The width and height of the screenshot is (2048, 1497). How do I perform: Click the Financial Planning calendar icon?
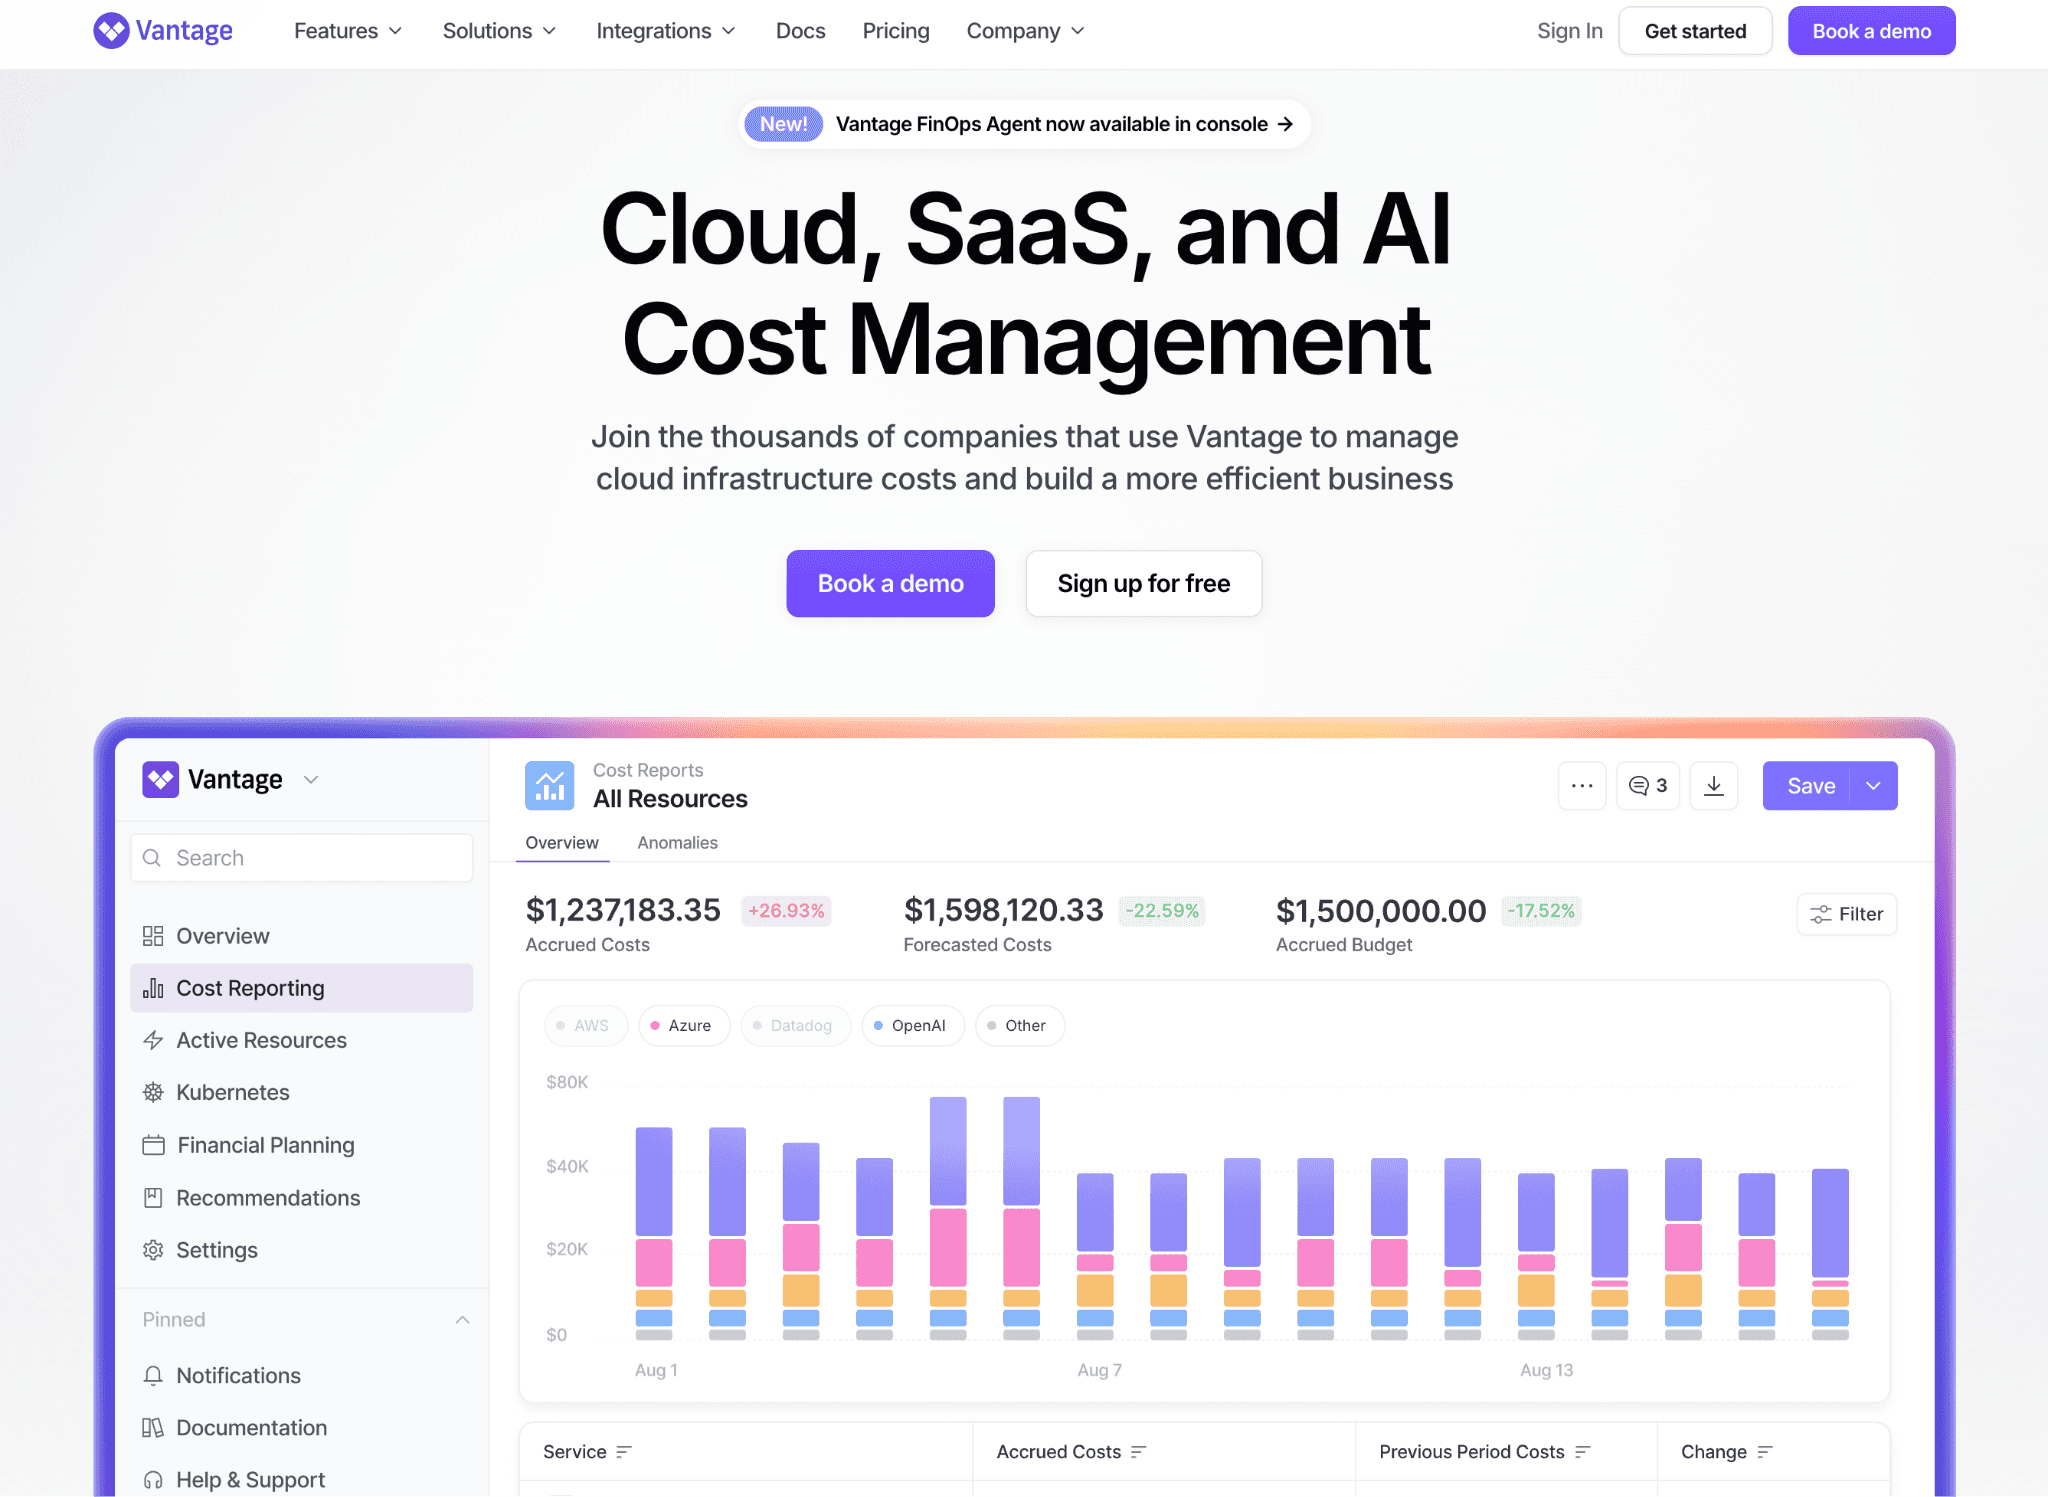click(153, 1145)
